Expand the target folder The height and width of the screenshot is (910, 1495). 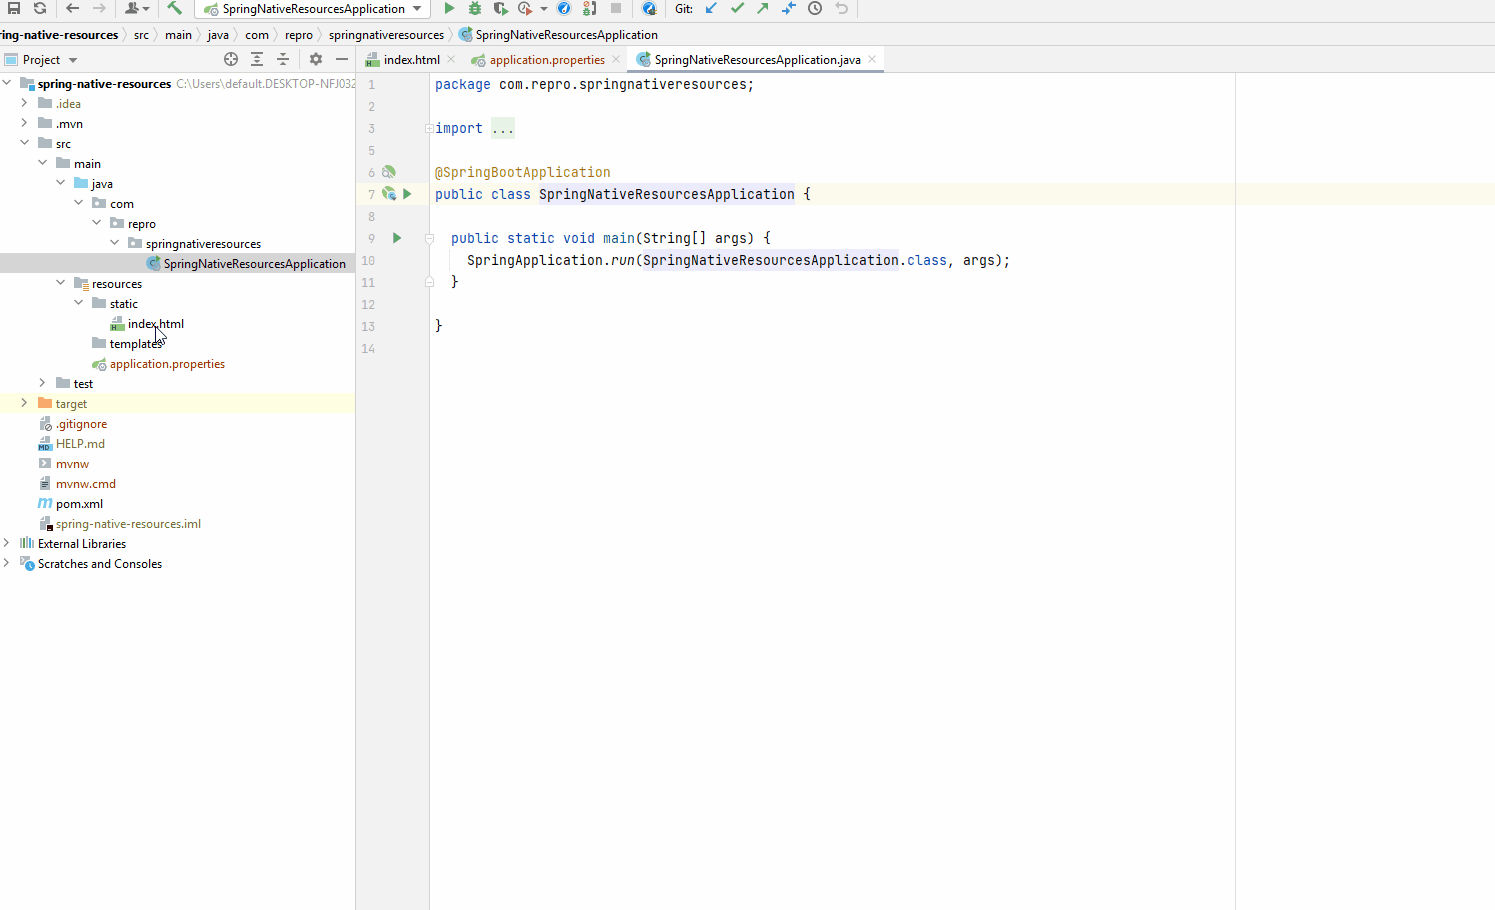point(25,403)
